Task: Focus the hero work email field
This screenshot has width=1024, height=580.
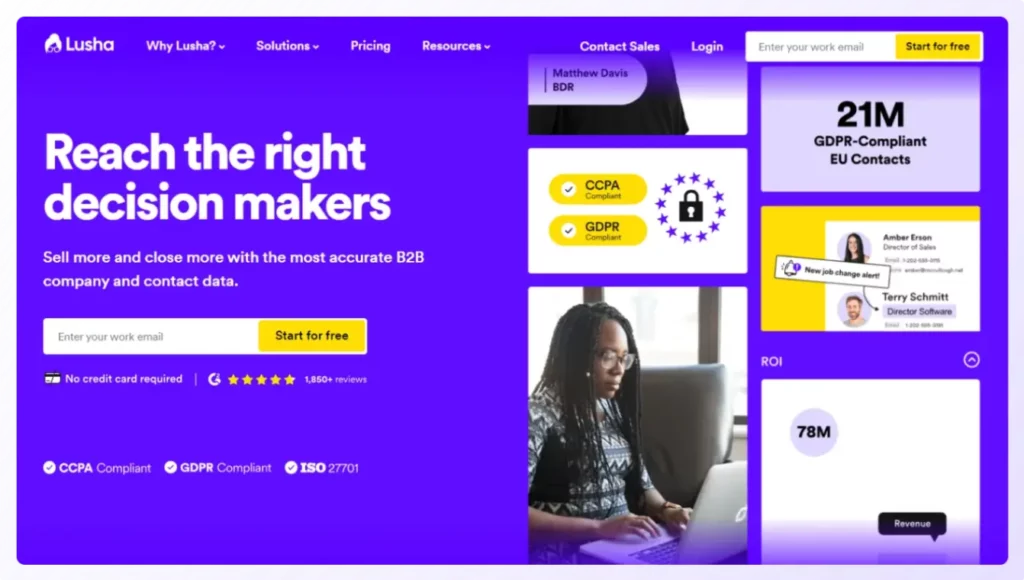Action: (151, 336)
